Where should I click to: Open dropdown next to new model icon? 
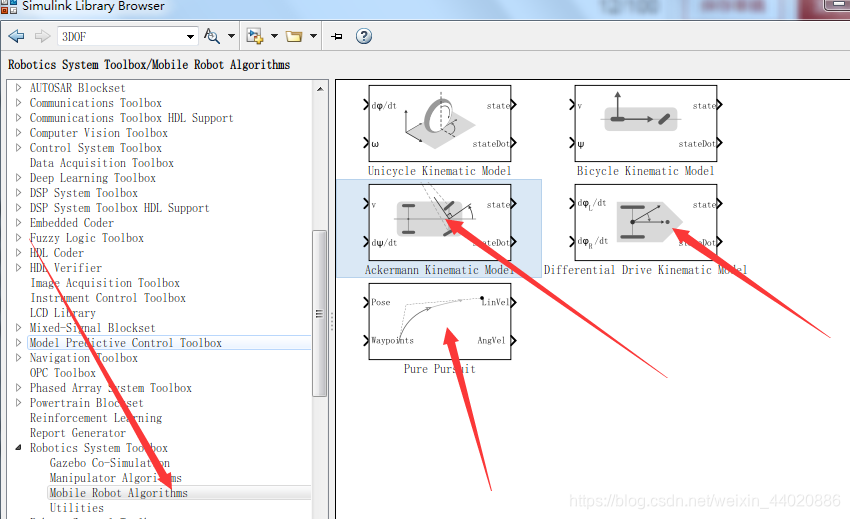(x=274, y=36)
